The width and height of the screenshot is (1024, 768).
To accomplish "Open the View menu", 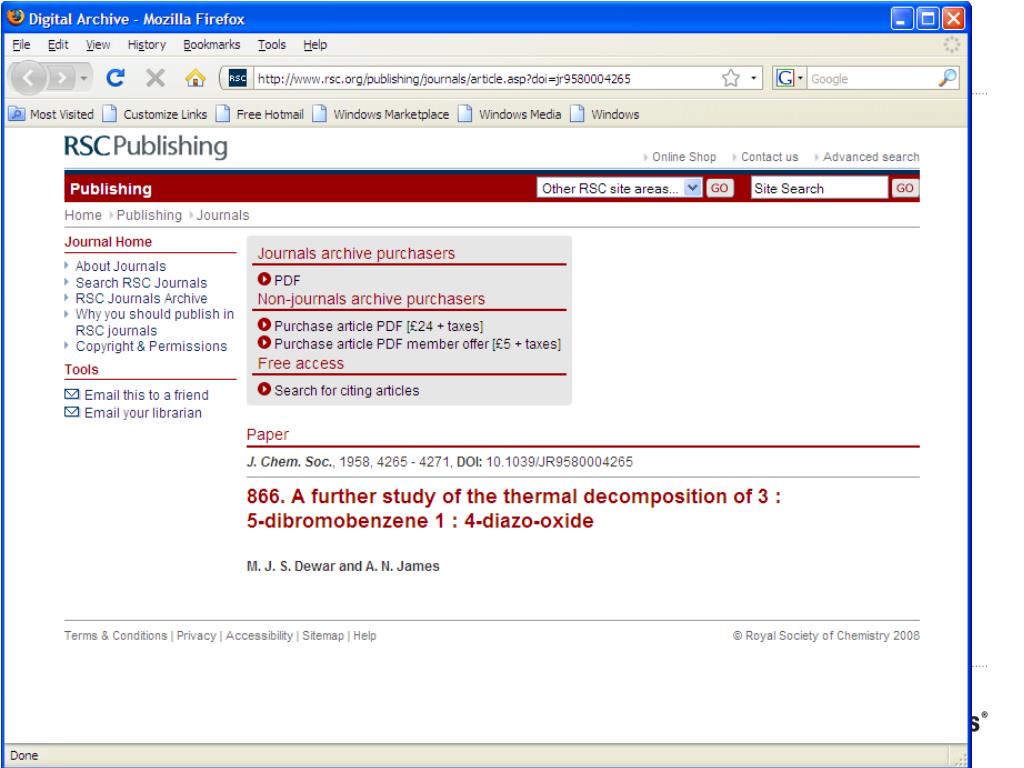I will click(98, 44).
